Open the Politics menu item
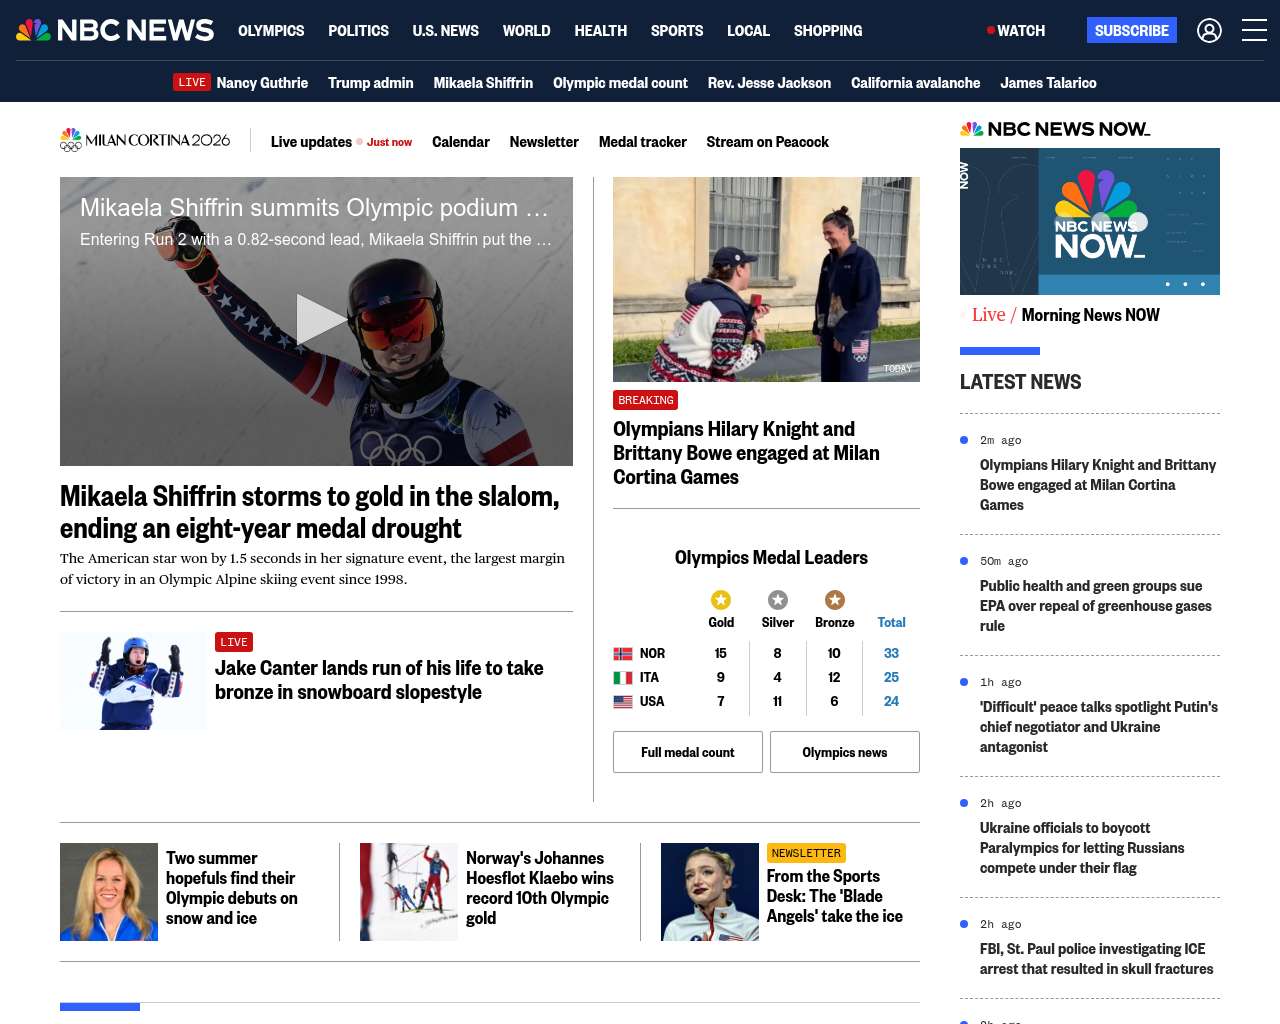 (358, 31)
